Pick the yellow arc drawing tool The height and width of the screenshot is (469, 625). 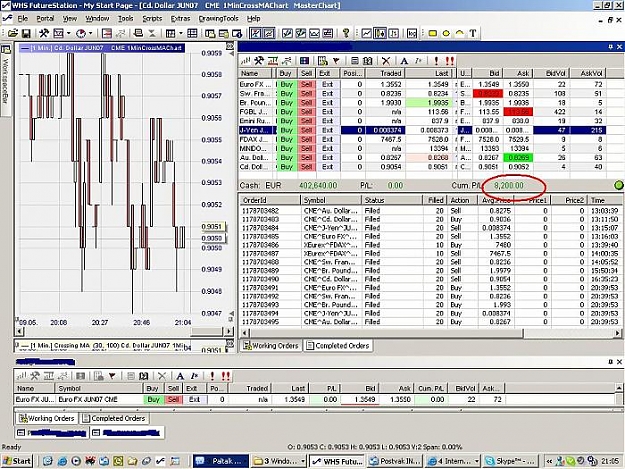(460, 33)
